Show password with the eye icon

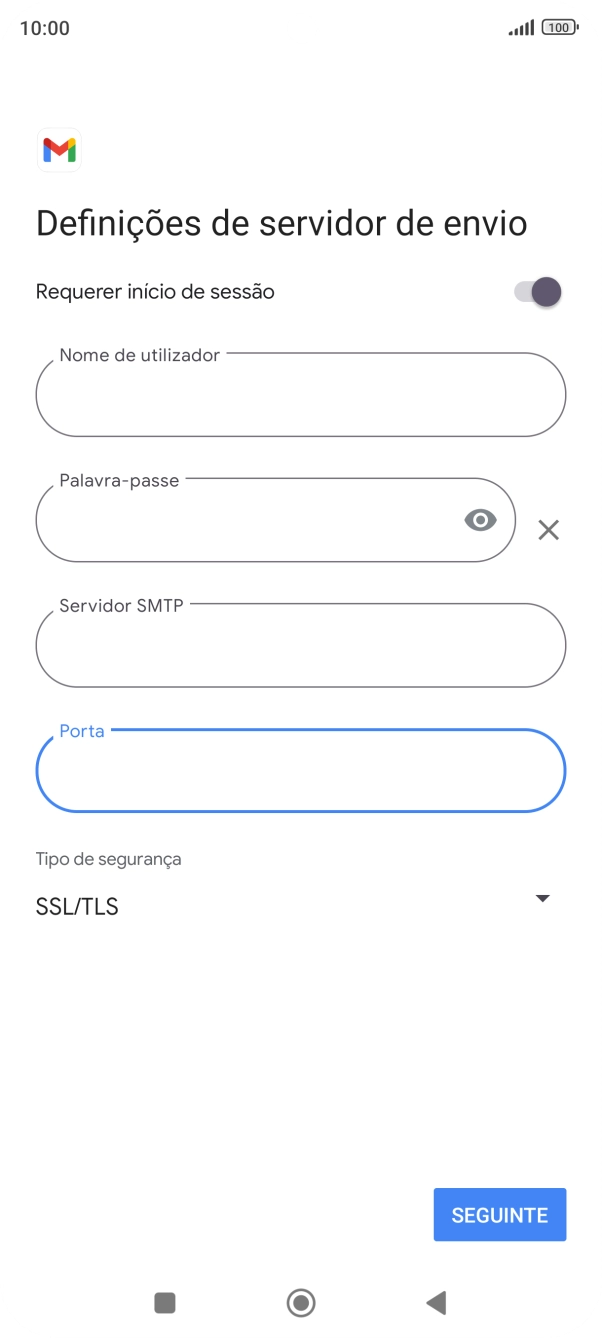[x=480, y=520]
